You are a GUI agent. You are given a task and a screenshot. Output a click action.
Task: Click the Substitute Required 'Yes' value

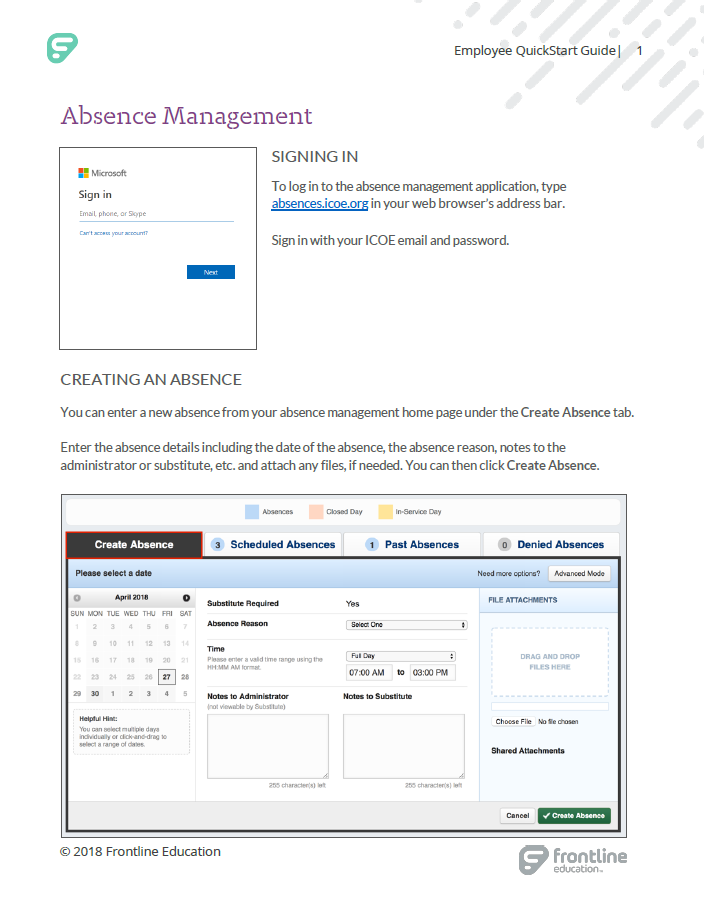pyautogui.click(x=353, y=604)
